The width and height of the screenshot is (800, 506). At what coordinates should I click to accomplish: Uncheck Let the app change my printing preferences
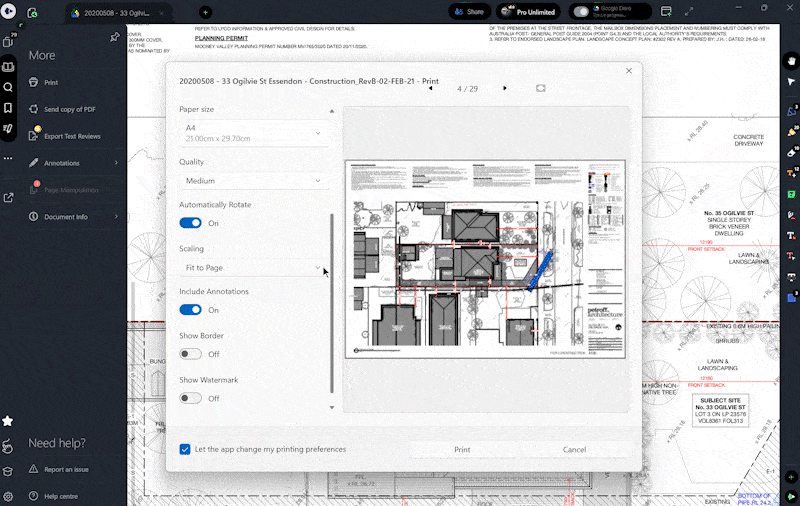tap(185, 449)
